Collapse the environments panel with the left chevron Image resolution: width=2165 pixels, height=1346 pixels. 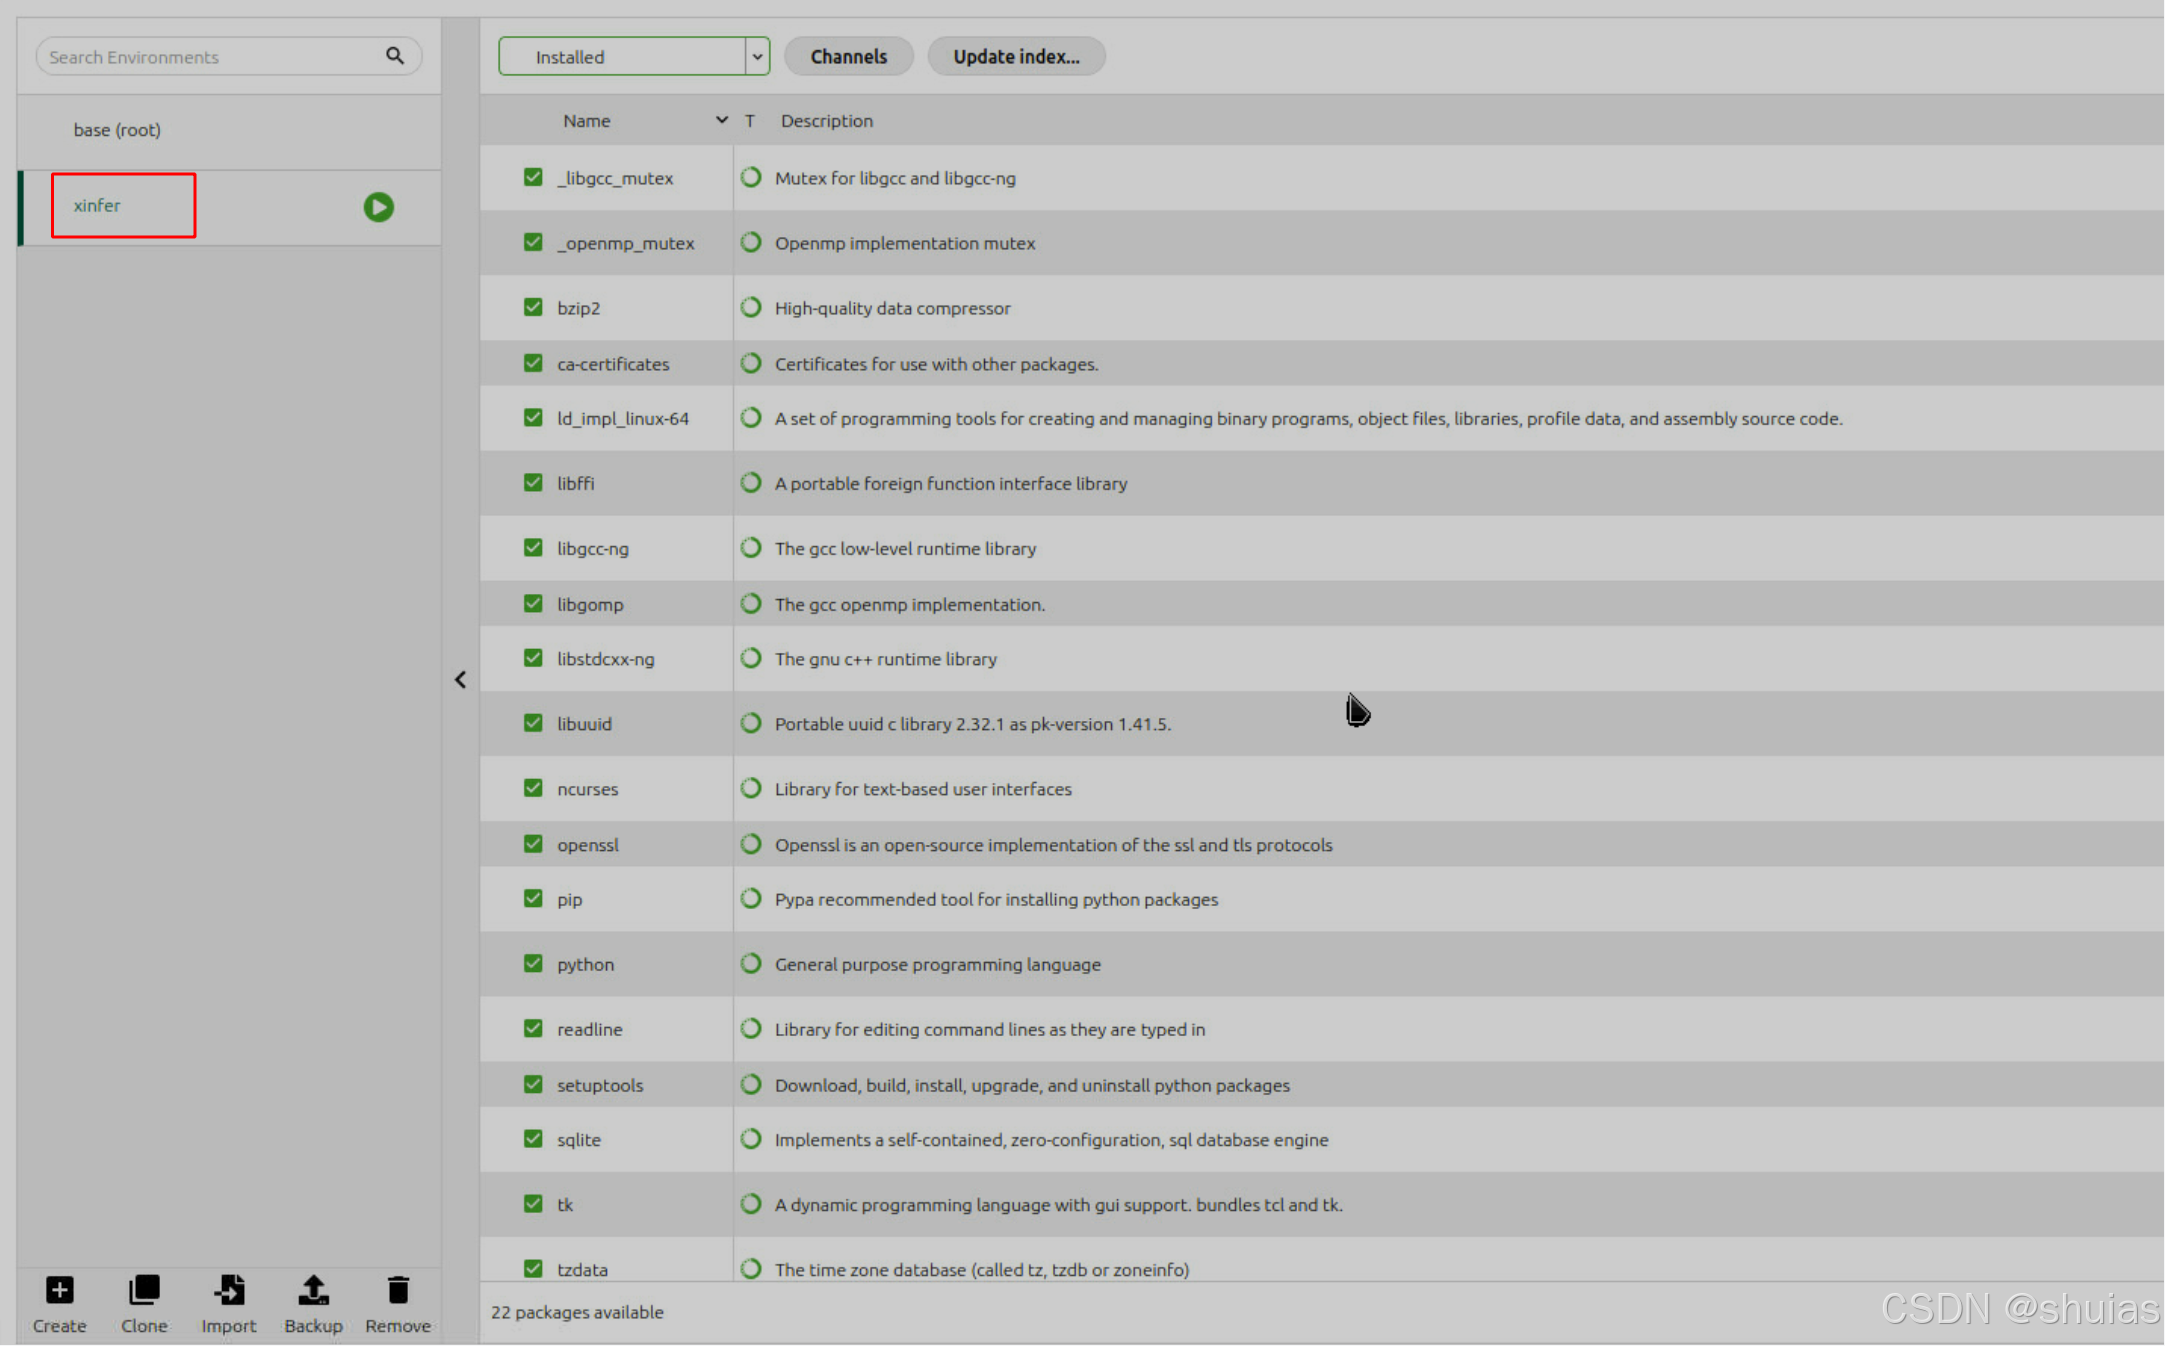[x=460, y=680]
